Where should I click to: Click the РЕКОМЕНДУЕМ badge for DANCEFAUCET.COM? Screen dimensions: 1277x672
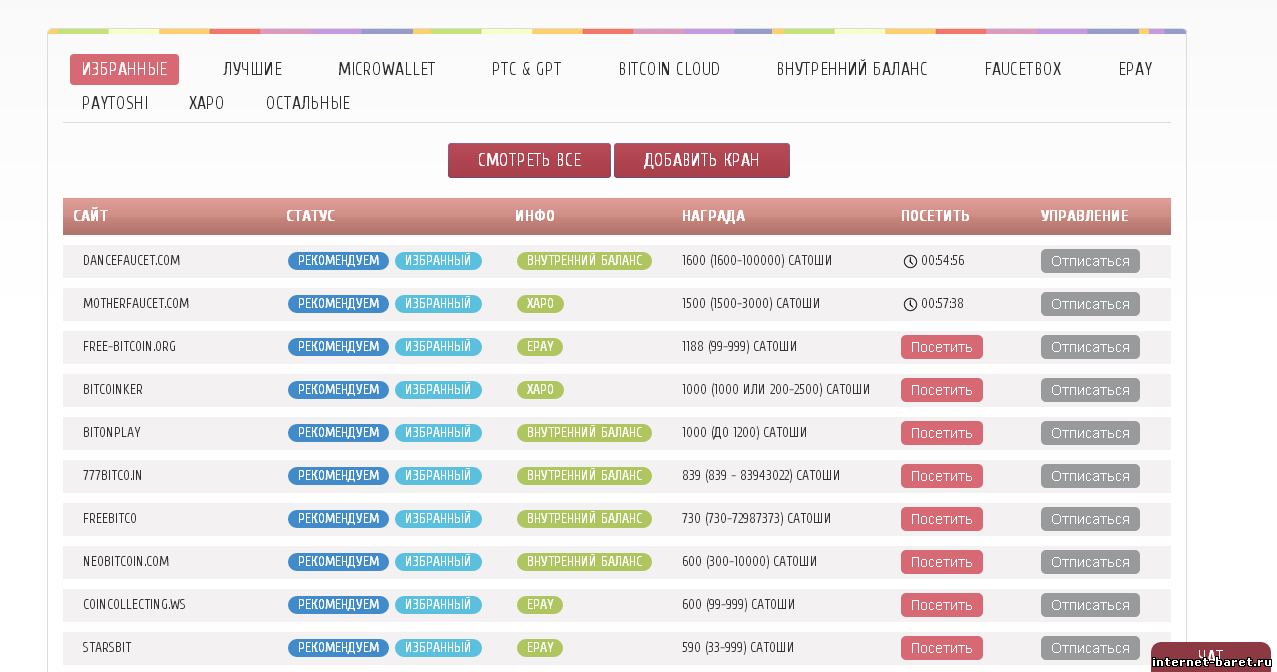(338, 261)
